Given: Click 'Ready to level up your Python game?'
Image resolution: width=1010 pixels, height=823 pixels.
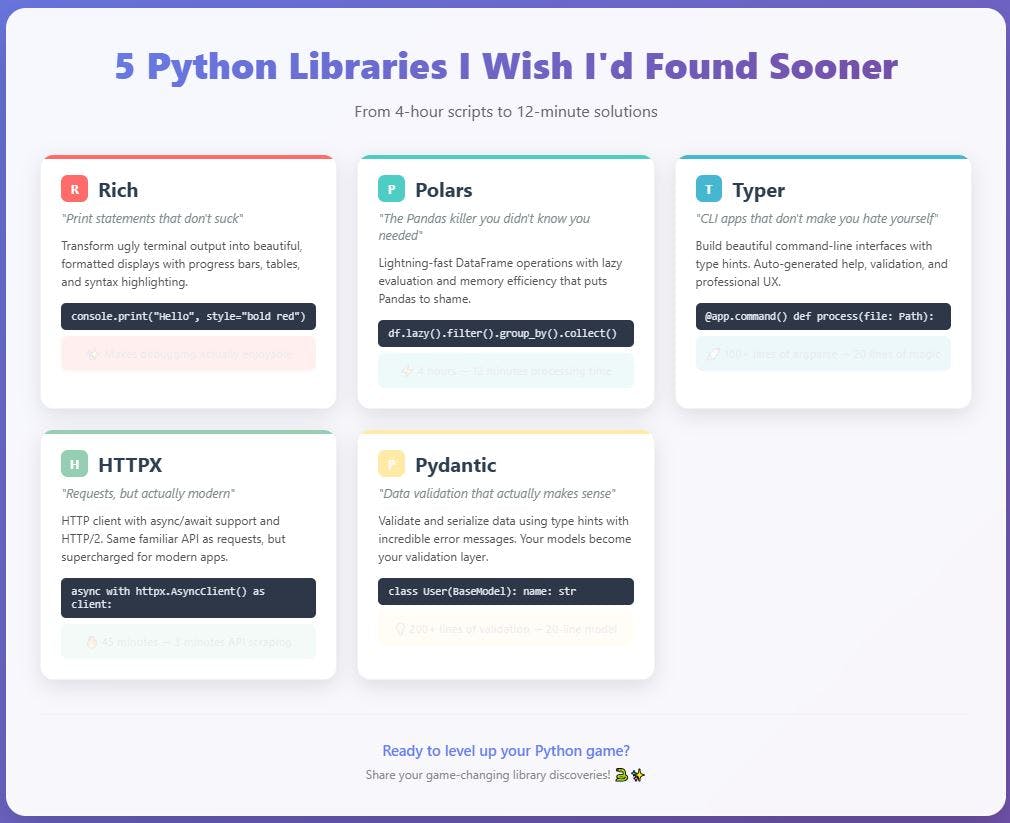Looking at the screenshot, I should [506, 751].
